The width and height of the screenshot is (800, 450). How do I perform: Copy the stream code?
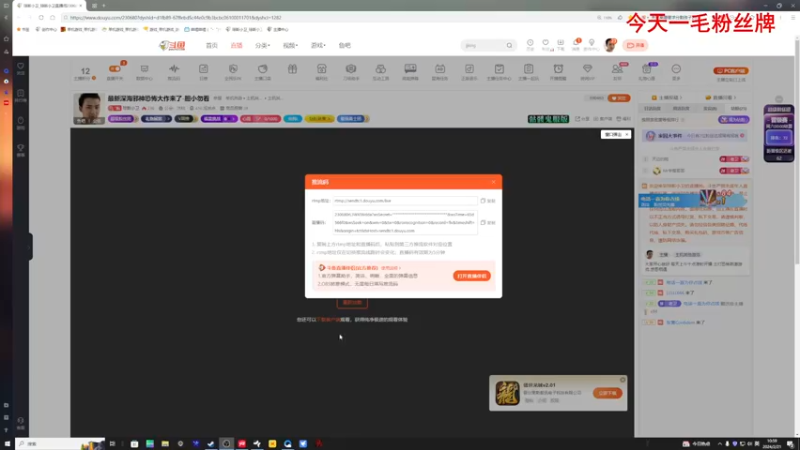click(488, 223)
